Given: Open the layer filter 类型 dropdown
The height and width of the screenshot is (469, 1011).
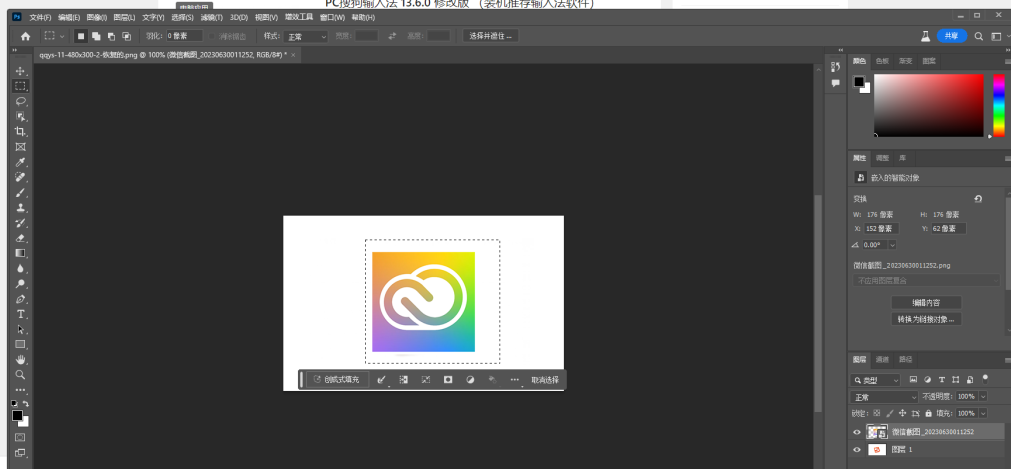Looking at the screenshot, I should tap(875, 380).
